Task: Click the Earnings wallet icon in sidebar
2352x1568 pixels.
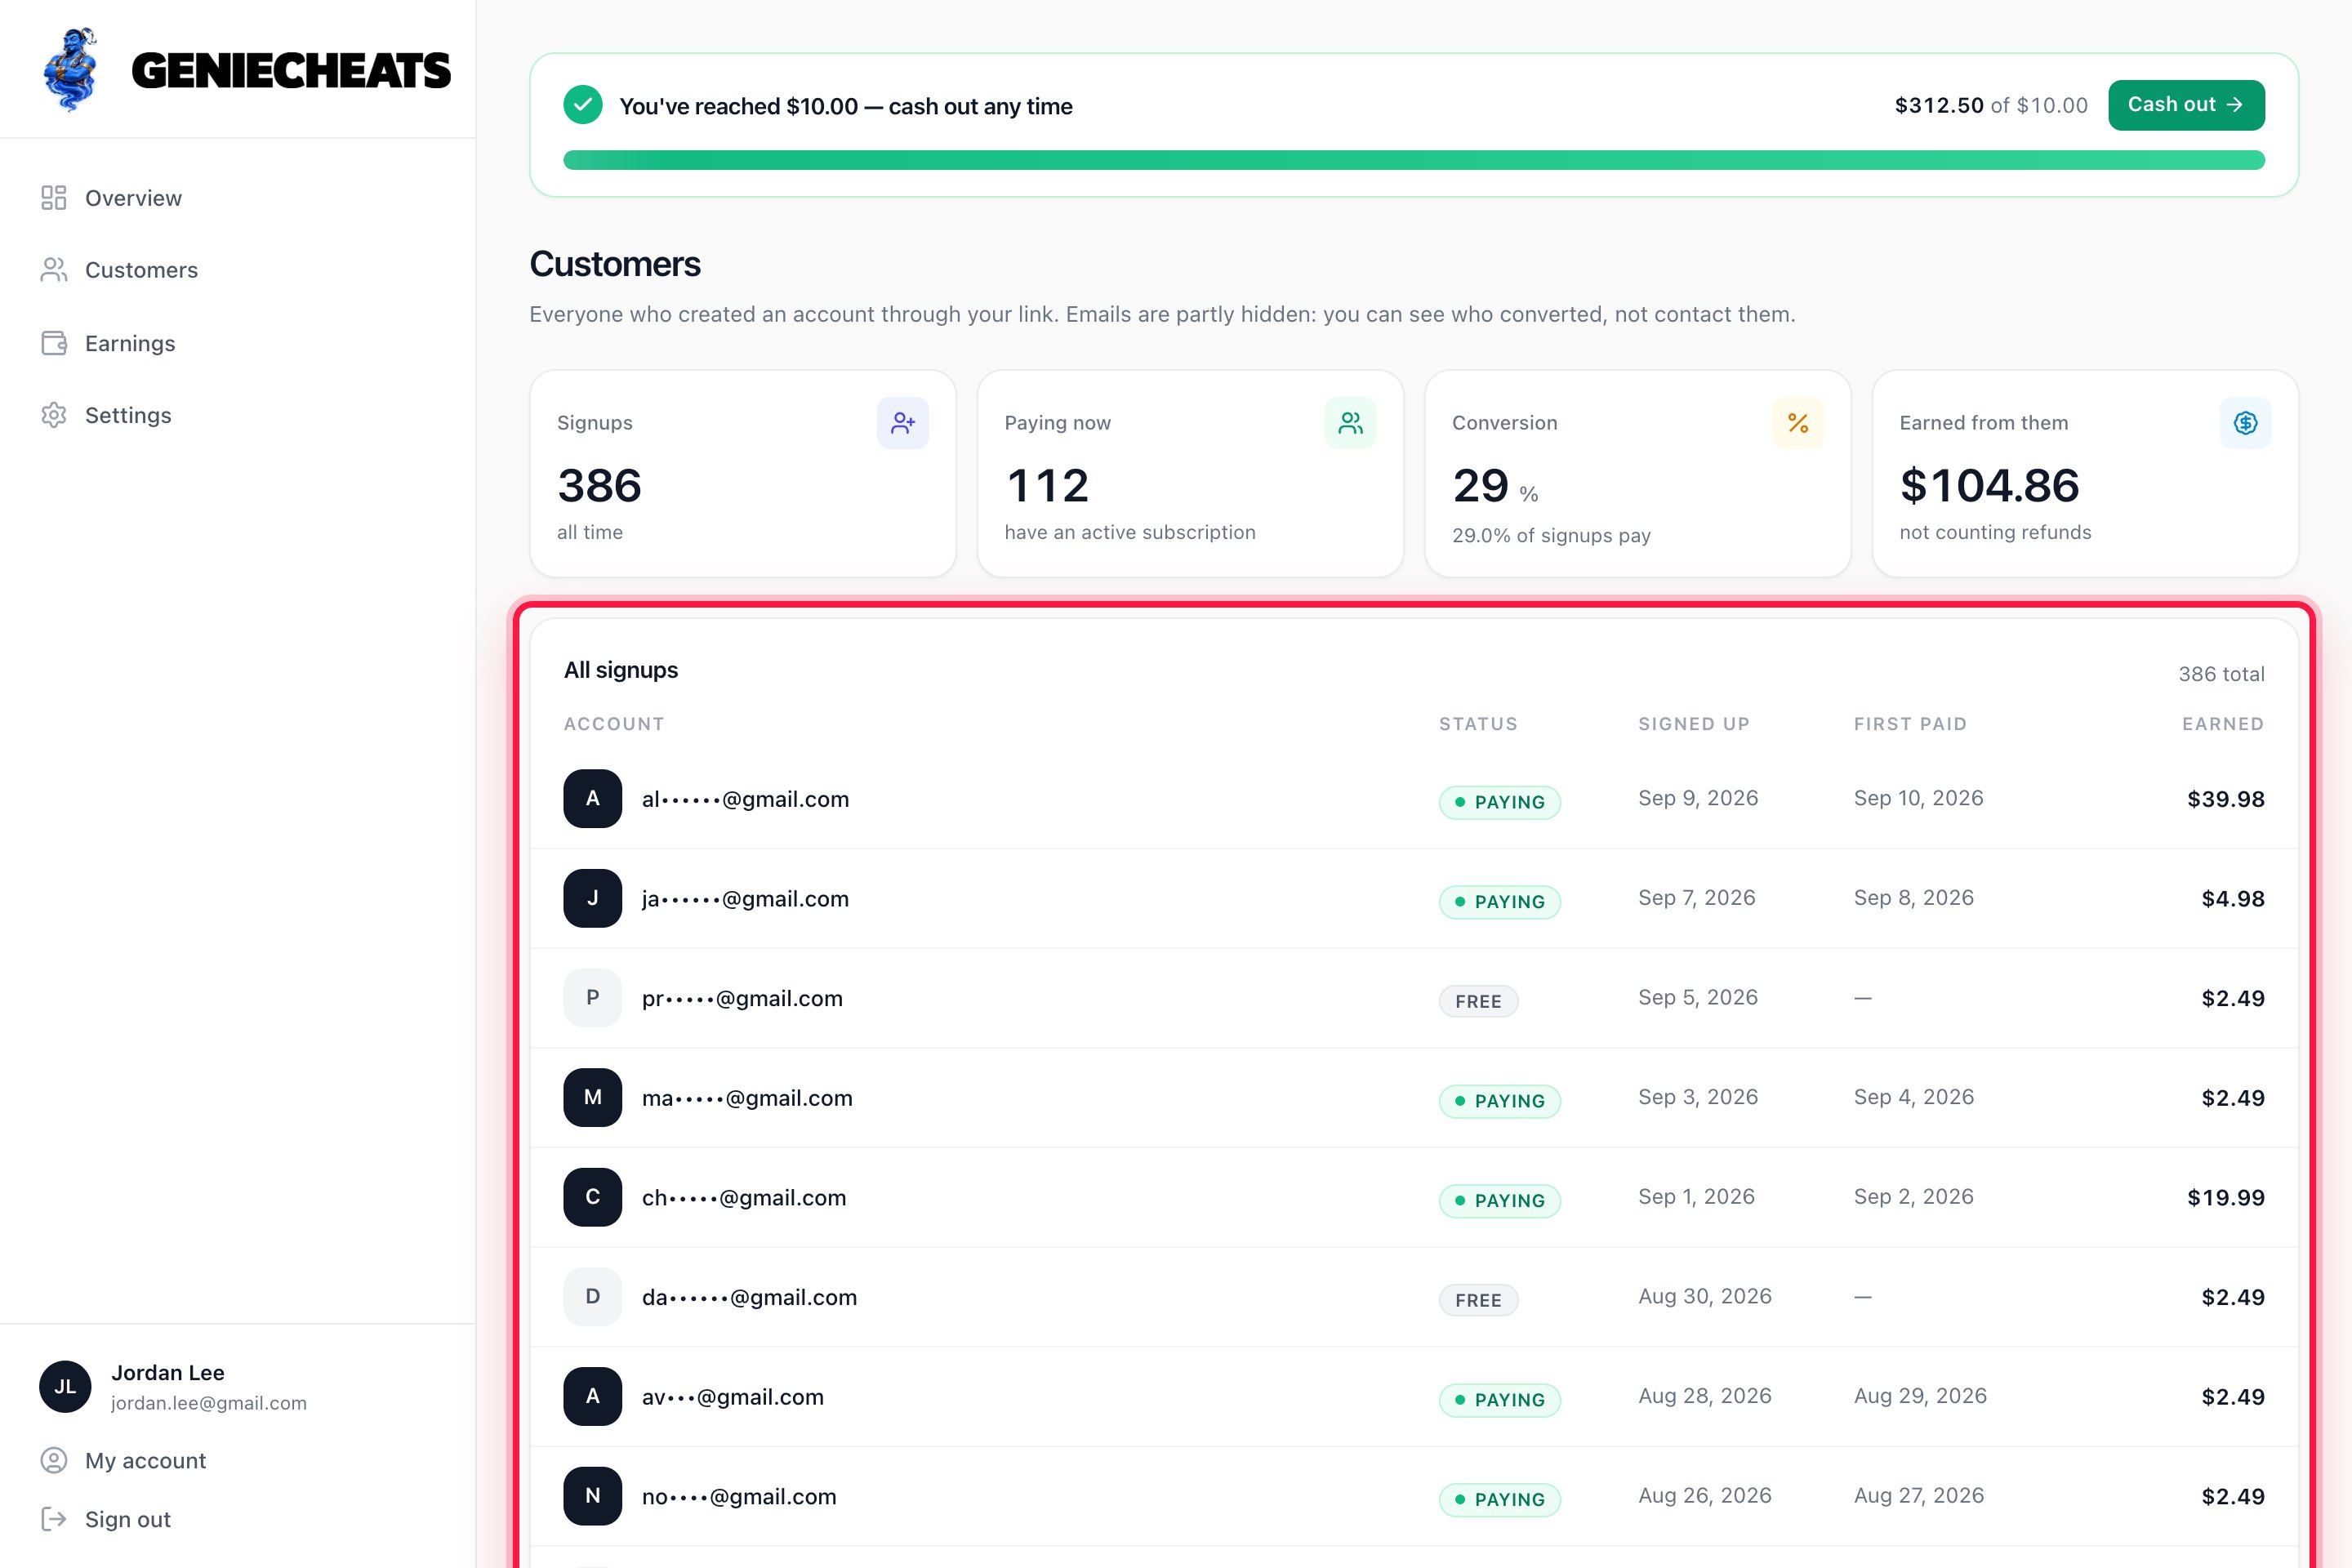Action: 54,343
